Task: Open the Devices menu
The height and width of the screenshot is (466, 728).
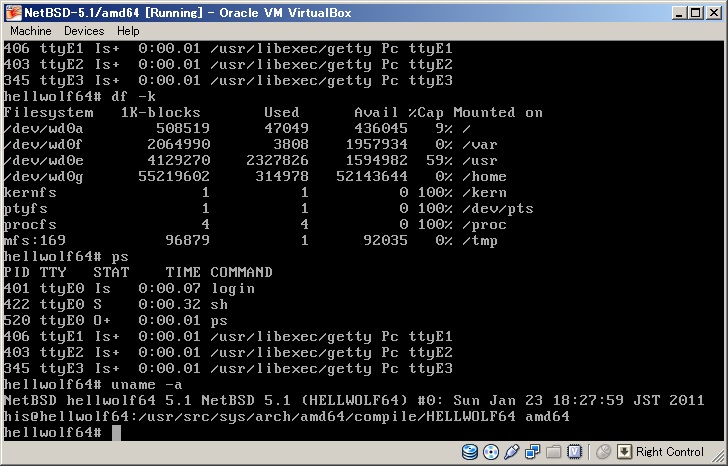Action: (84, 31)
